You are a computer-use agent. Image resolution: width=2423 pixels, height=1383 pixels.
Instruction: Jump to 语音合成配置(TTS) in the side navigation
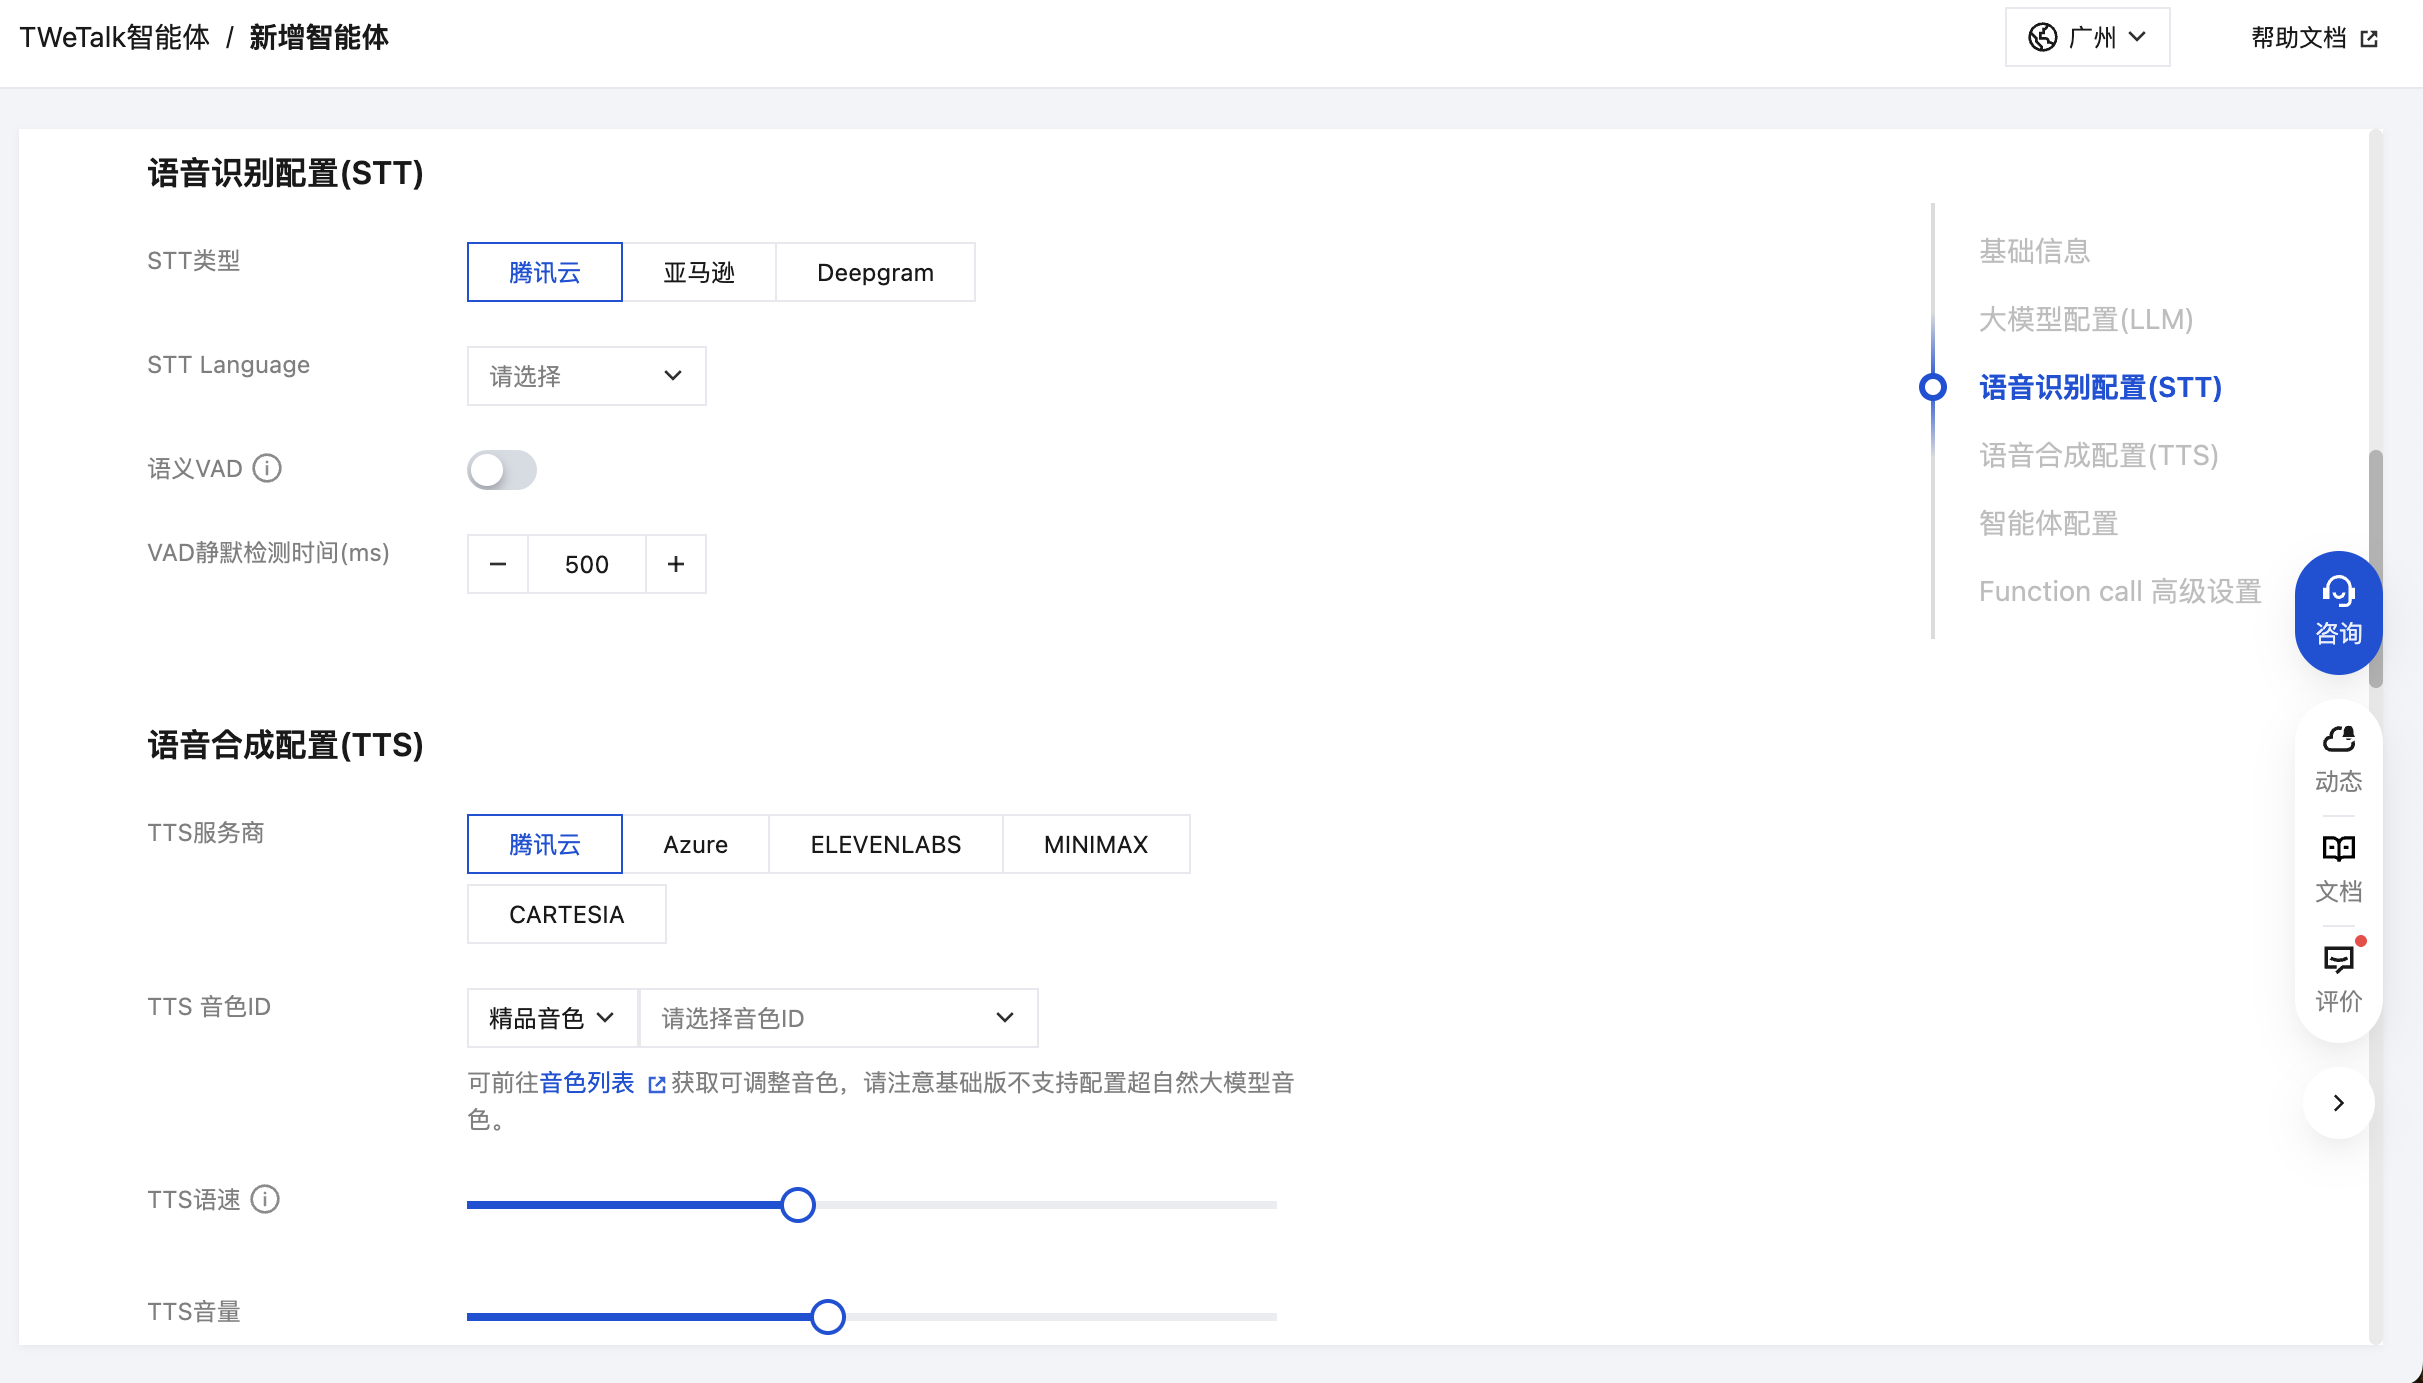pos(2098,456)
